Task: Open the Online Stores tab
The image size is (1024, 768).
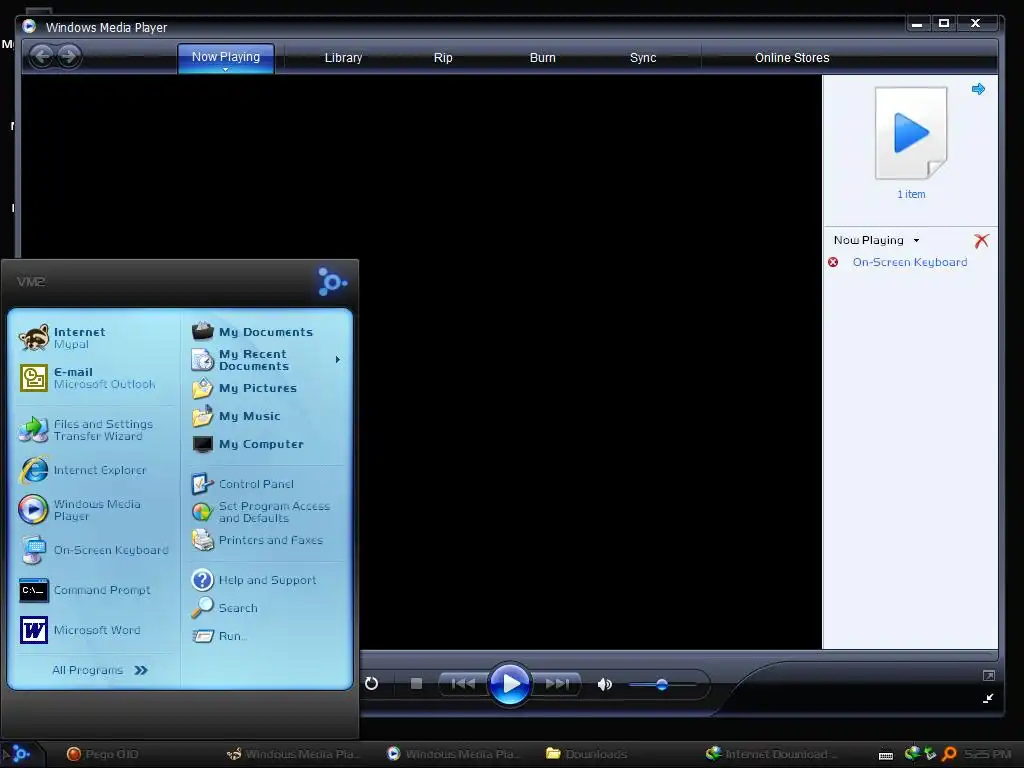Action: 792,57
